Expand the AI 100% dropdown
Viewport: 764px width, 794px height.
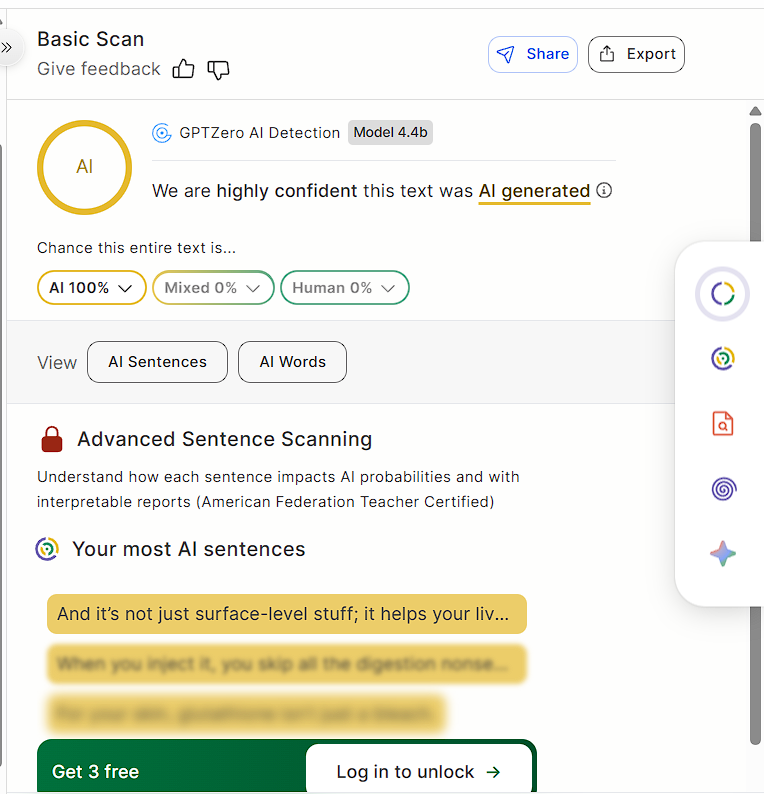(92, 288)
